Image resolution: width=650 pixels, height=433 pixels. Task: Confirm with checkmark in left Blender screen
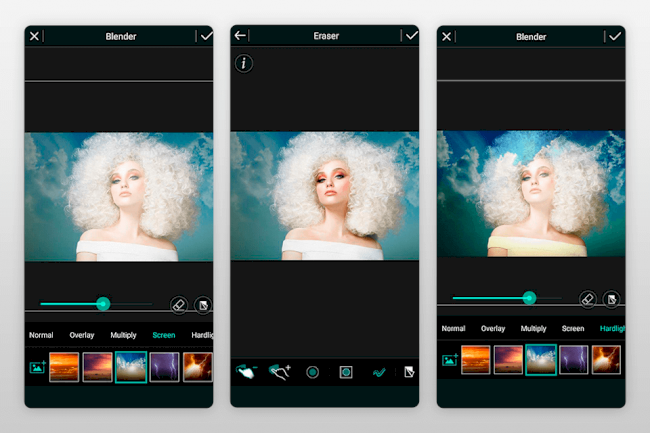(x=206, y=36)
